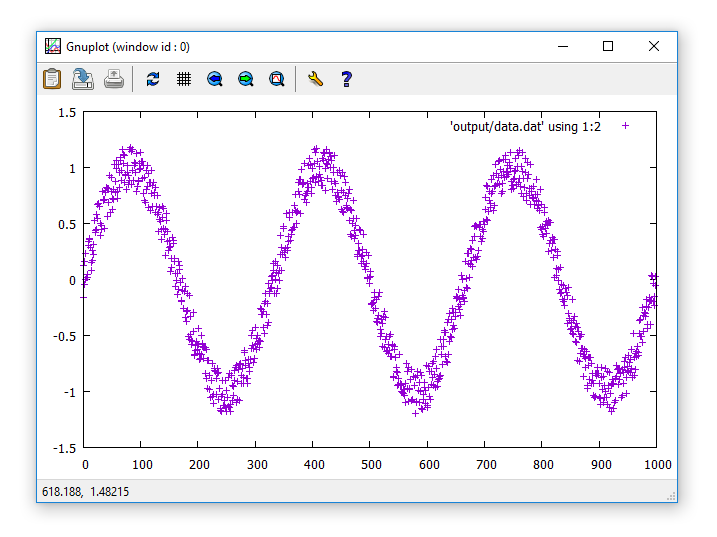Copy the graph to clipboard
The width and height of the screenshot is (717, 537).
[x=52, y=78]
